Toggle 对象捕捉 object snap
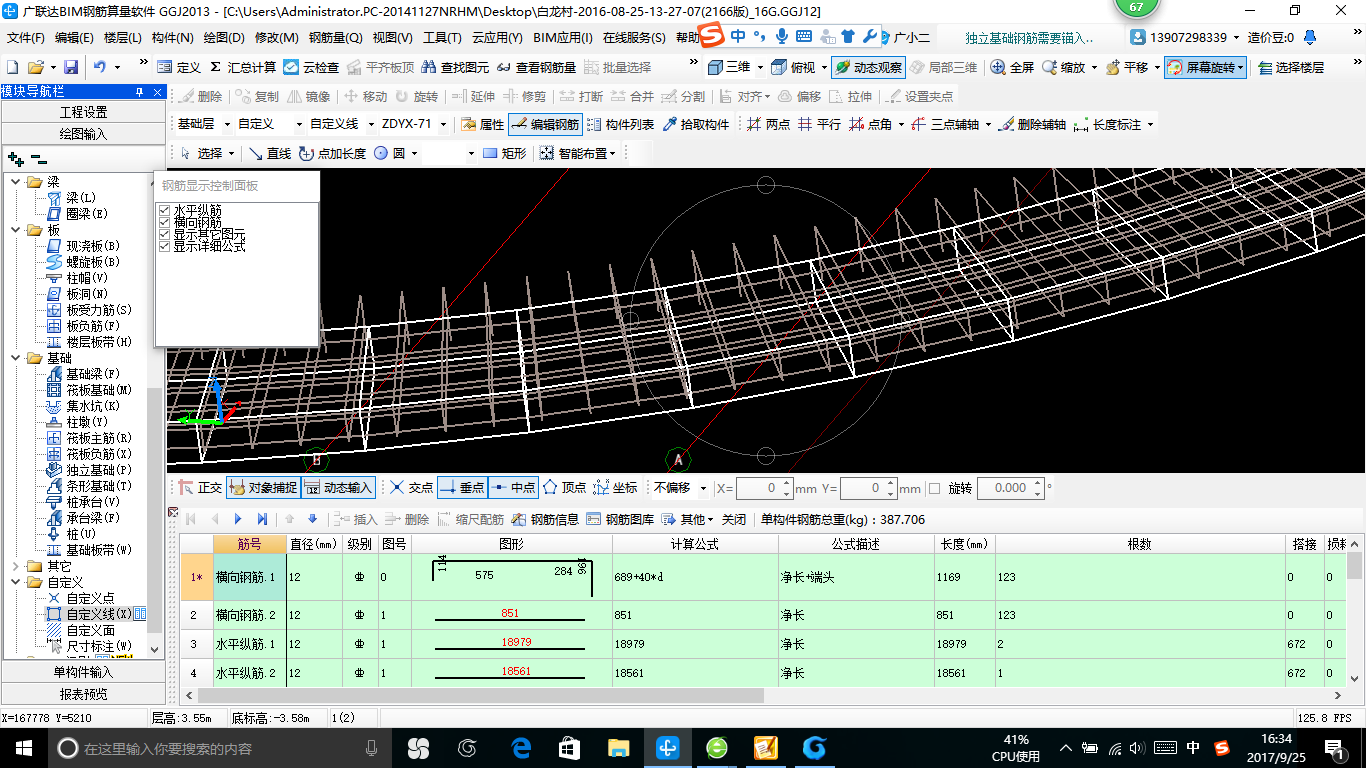1366x768 pixels. (x=262, y=488)
